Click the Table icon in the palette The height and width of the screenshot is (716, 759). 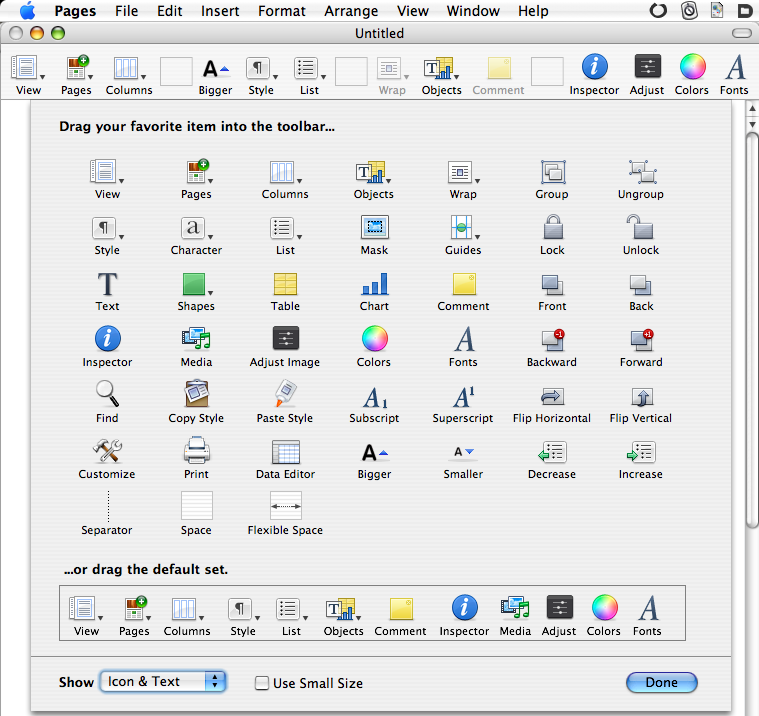click(285, 284)
